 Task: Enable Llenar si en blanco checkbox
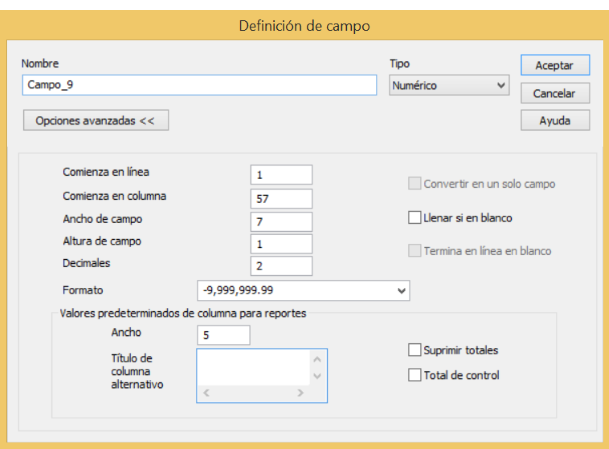tap(415, 218)
